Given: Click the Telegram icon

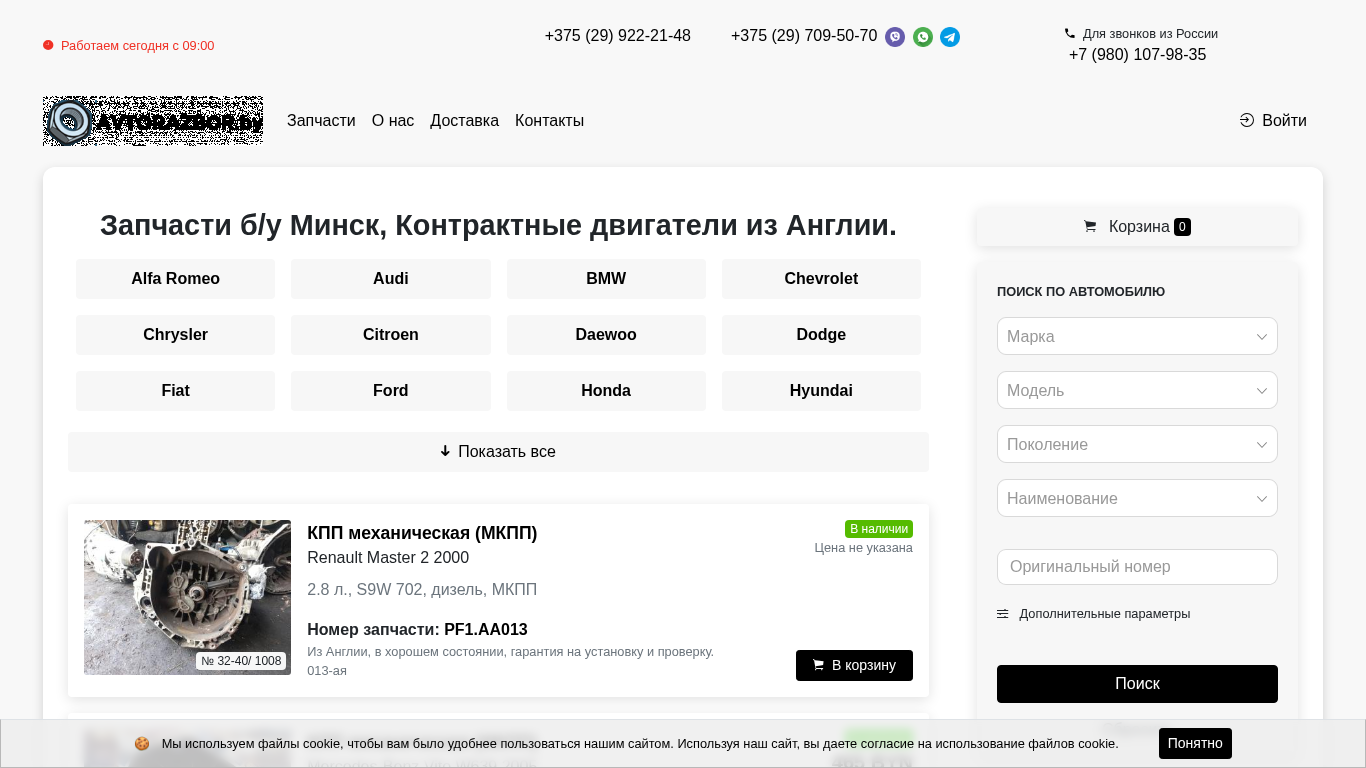Looking at the screenshot, I should 950,37.
